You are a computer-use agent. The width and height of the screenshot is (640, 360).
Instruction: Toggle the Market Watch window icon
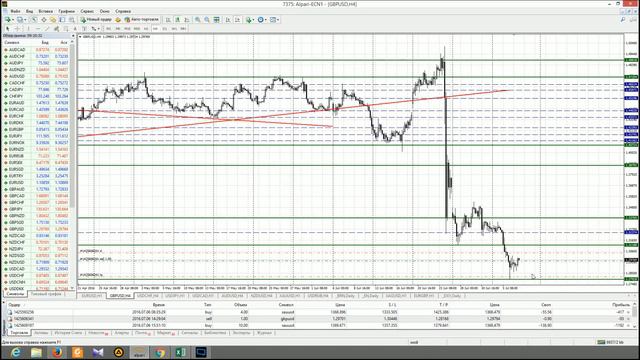point(34,20)
